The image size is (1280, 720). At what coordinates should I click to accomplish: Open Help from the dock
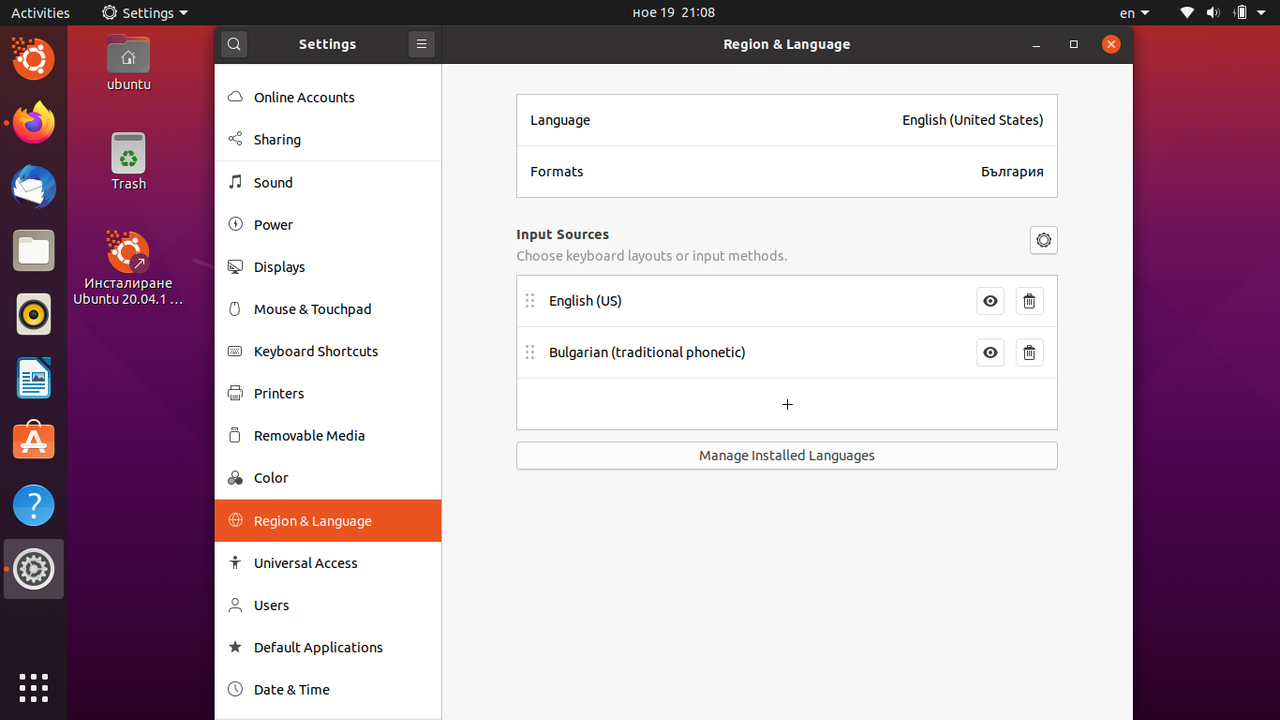(x=34, y=506)
